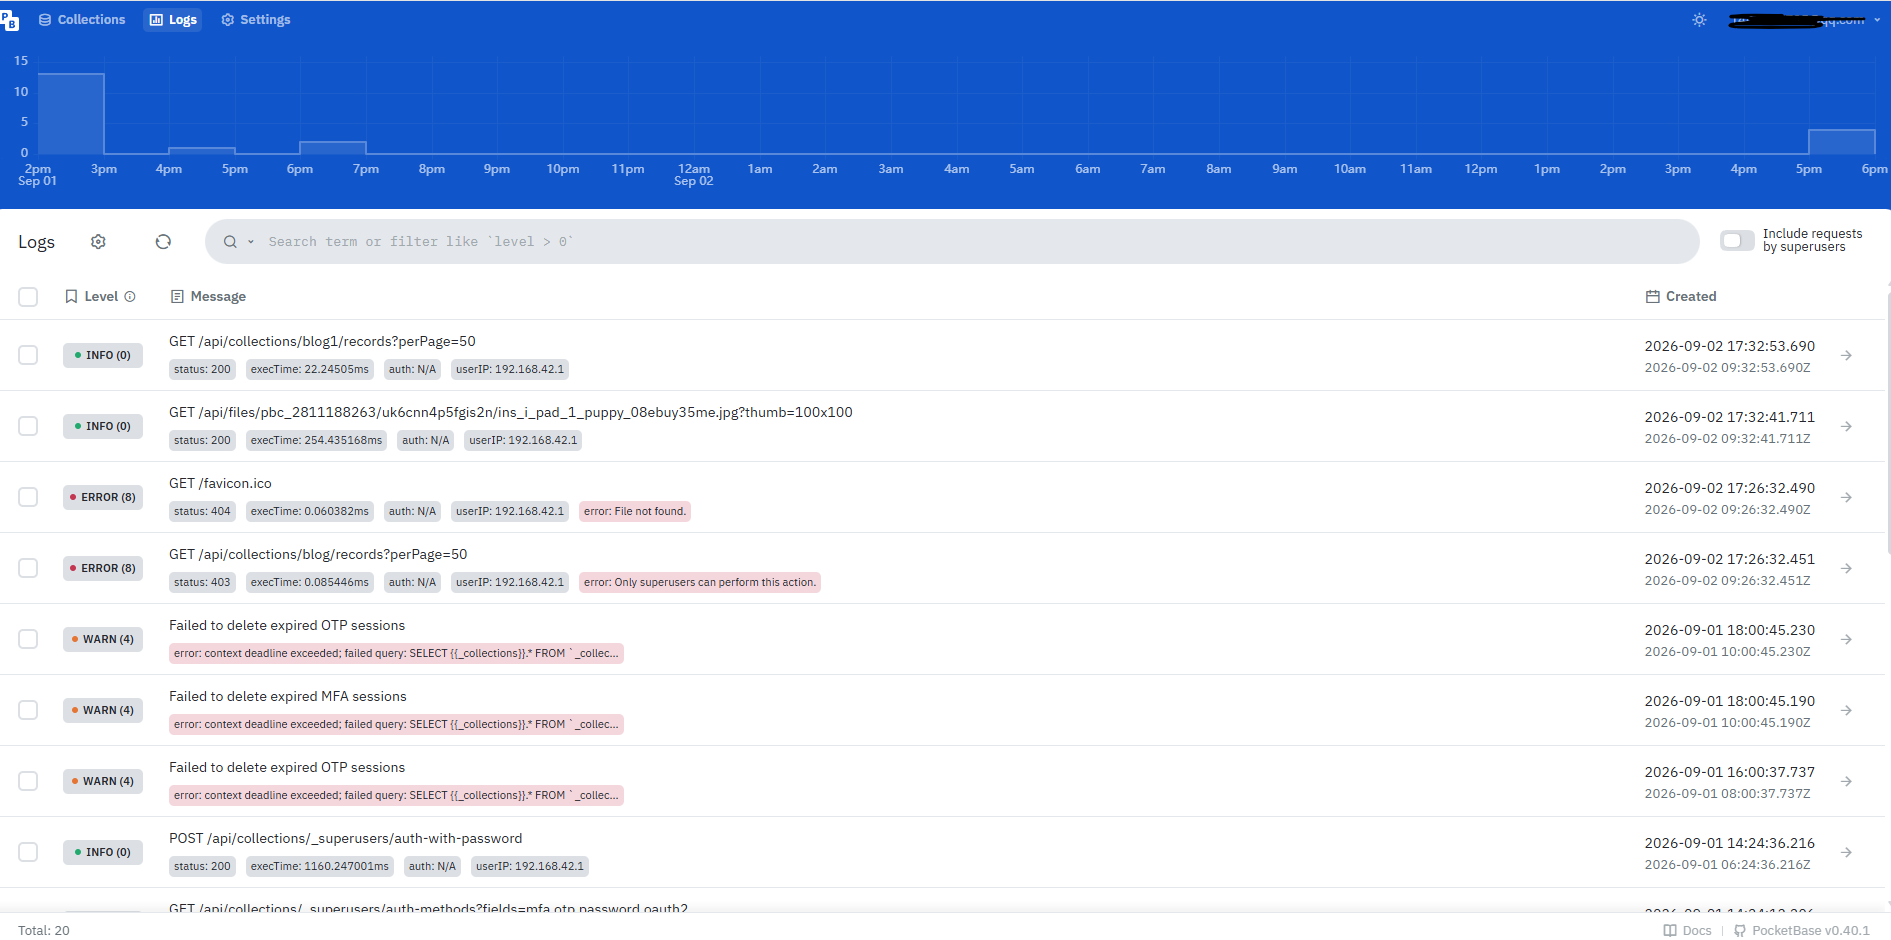This screenshot has height=940, width=1891.
Task: Open logs settings gear icon
Action: click(x=98, y=242)
